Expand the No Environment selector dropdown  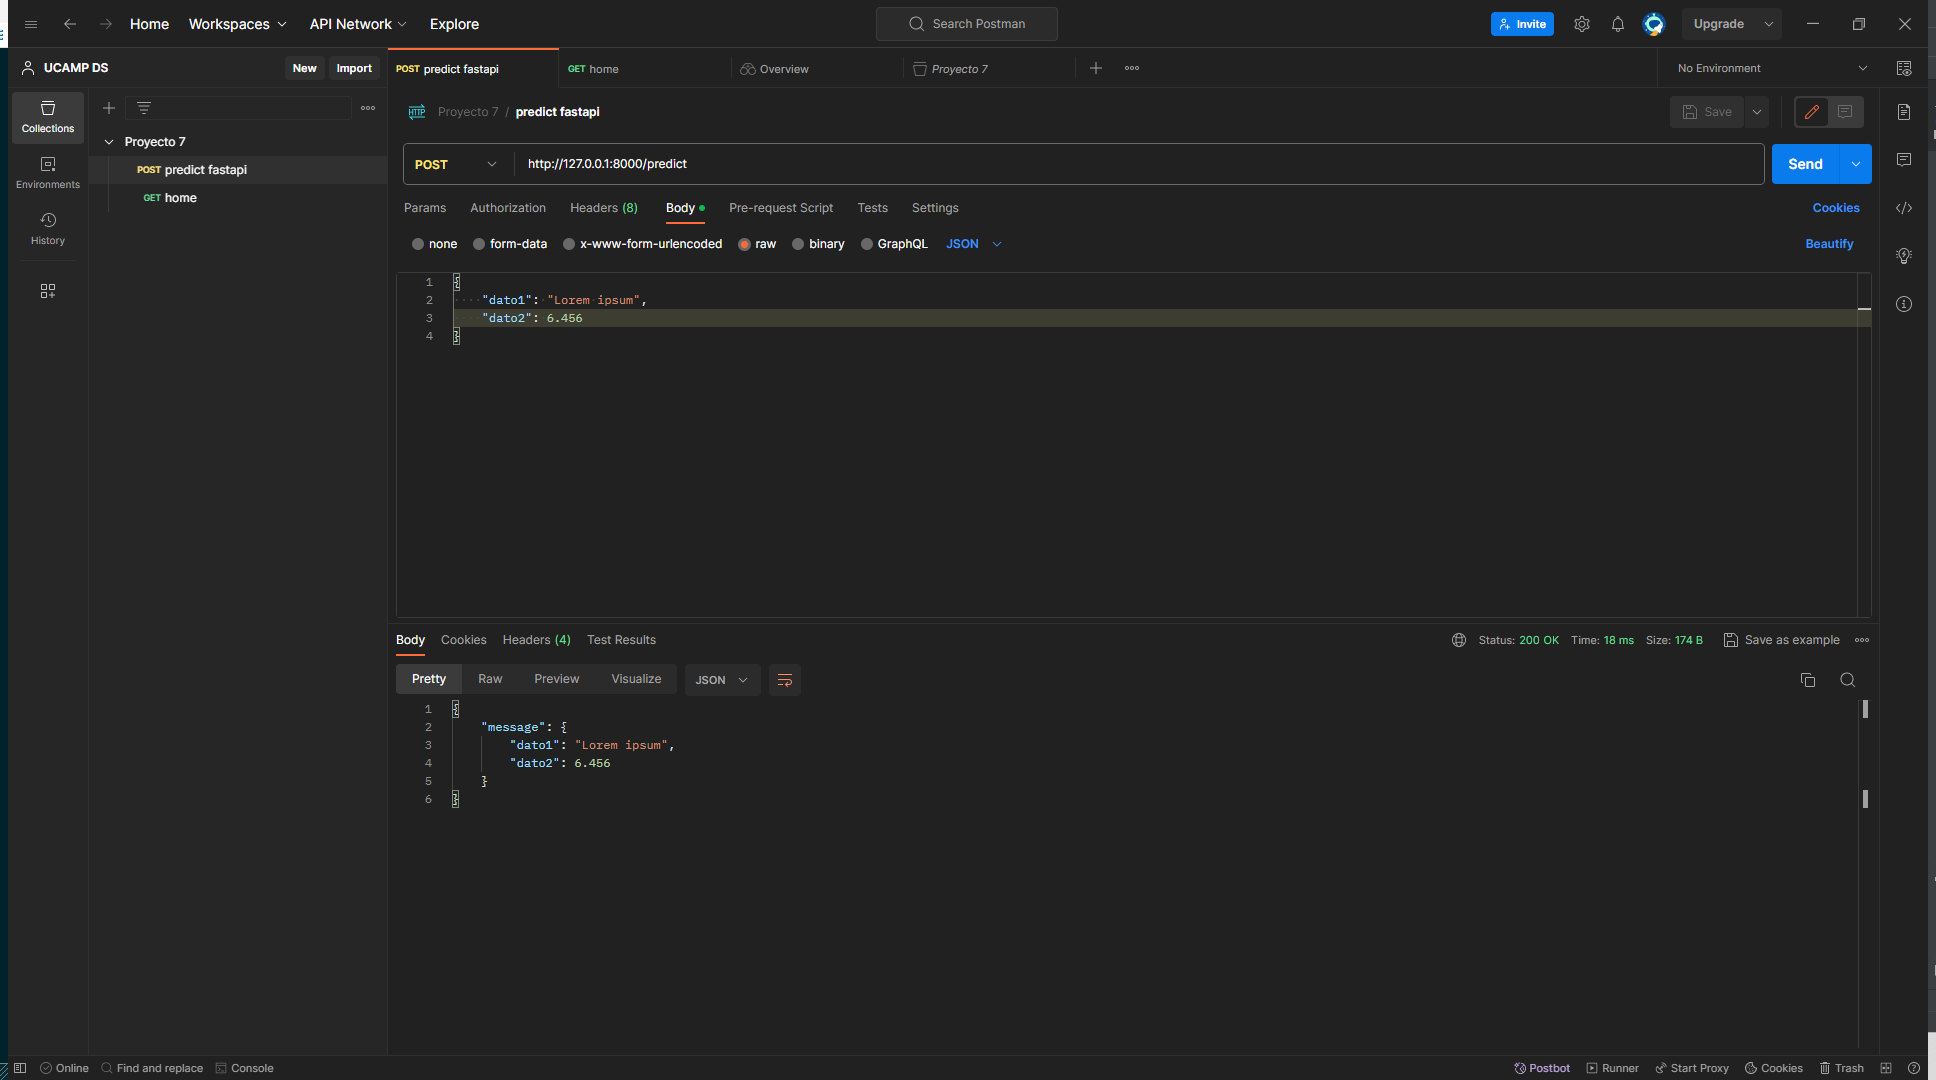(x=1772, y=68)
